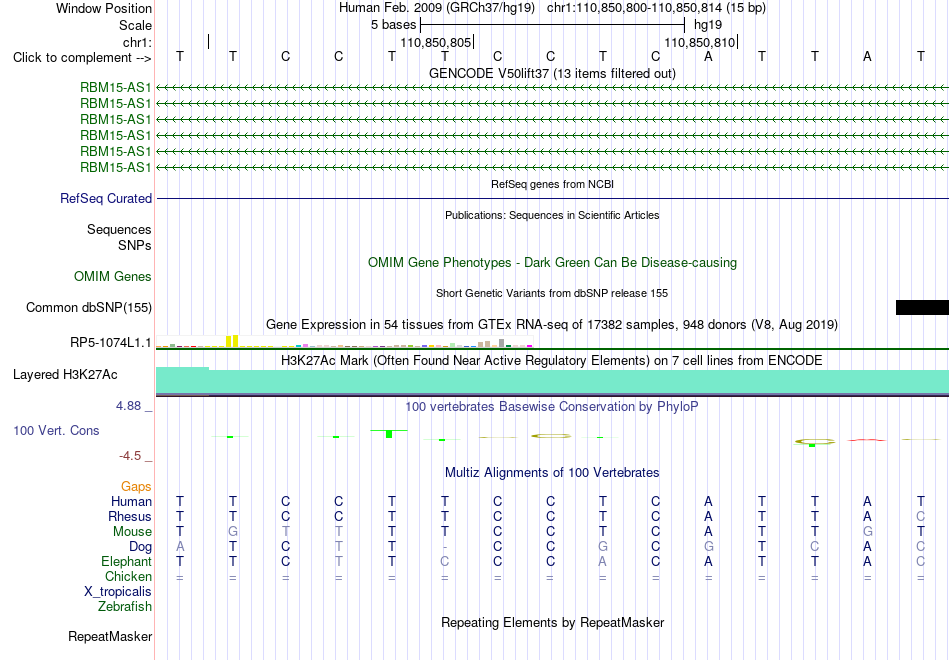Click the '110,850,805' coordinate marker
The width and height of the screenshot is (950, 660).
coord(436,42)
